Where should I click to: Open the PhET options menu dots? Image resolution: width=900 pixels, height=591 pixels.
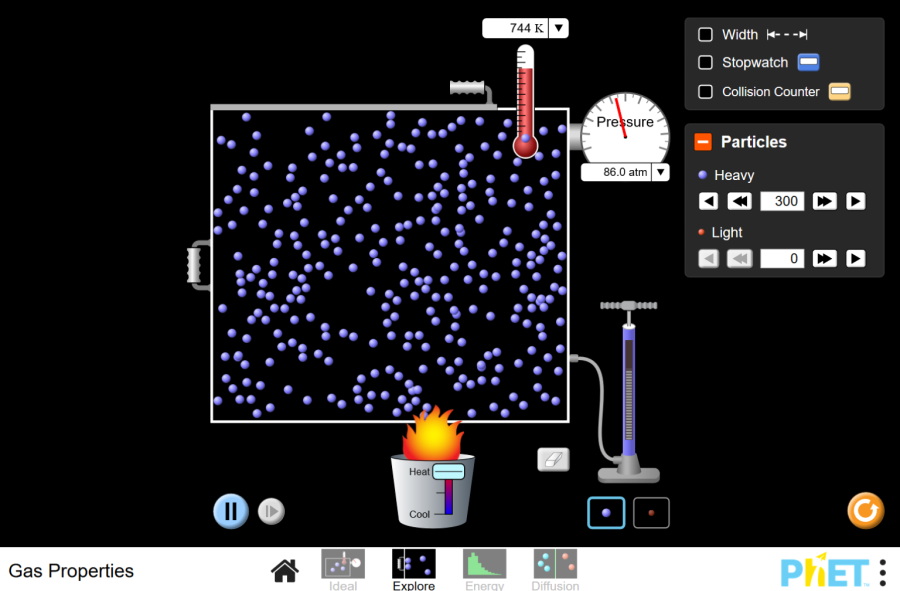pyautogui.click(x=882, y=572)
